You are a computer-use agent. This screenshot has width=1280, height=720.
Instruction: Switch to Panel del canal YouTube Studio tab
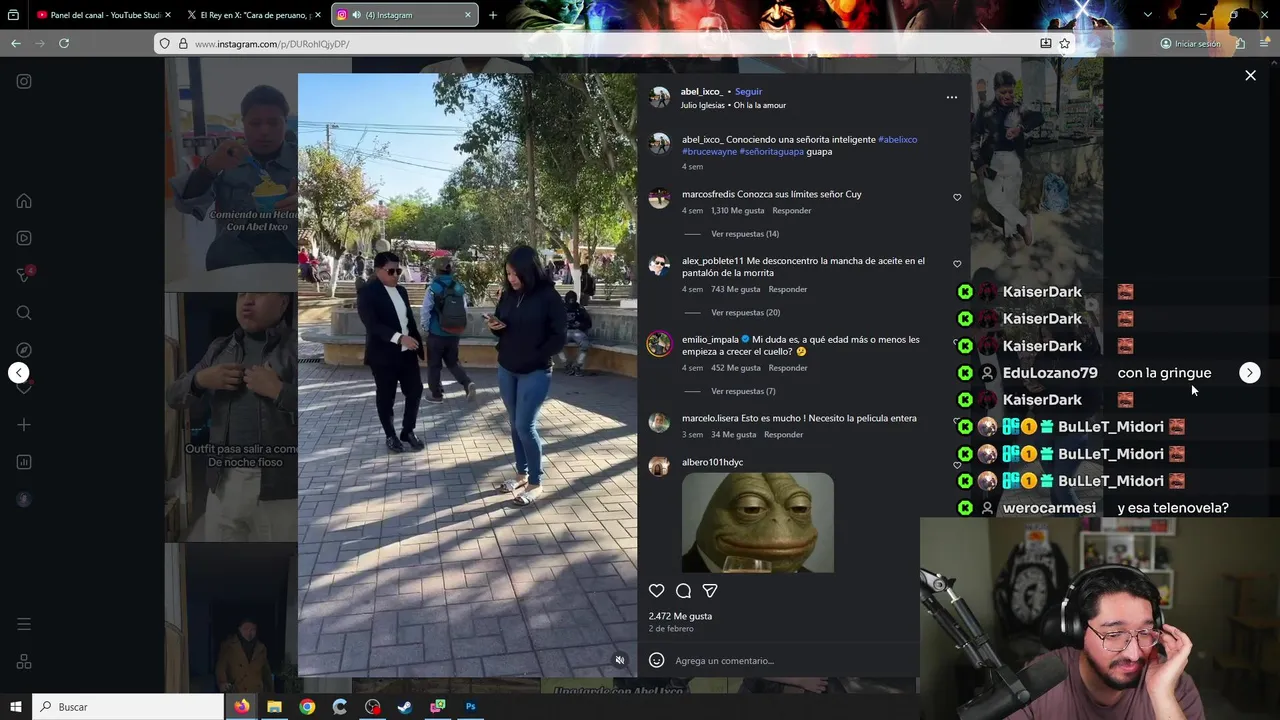[x=102, y=15]
